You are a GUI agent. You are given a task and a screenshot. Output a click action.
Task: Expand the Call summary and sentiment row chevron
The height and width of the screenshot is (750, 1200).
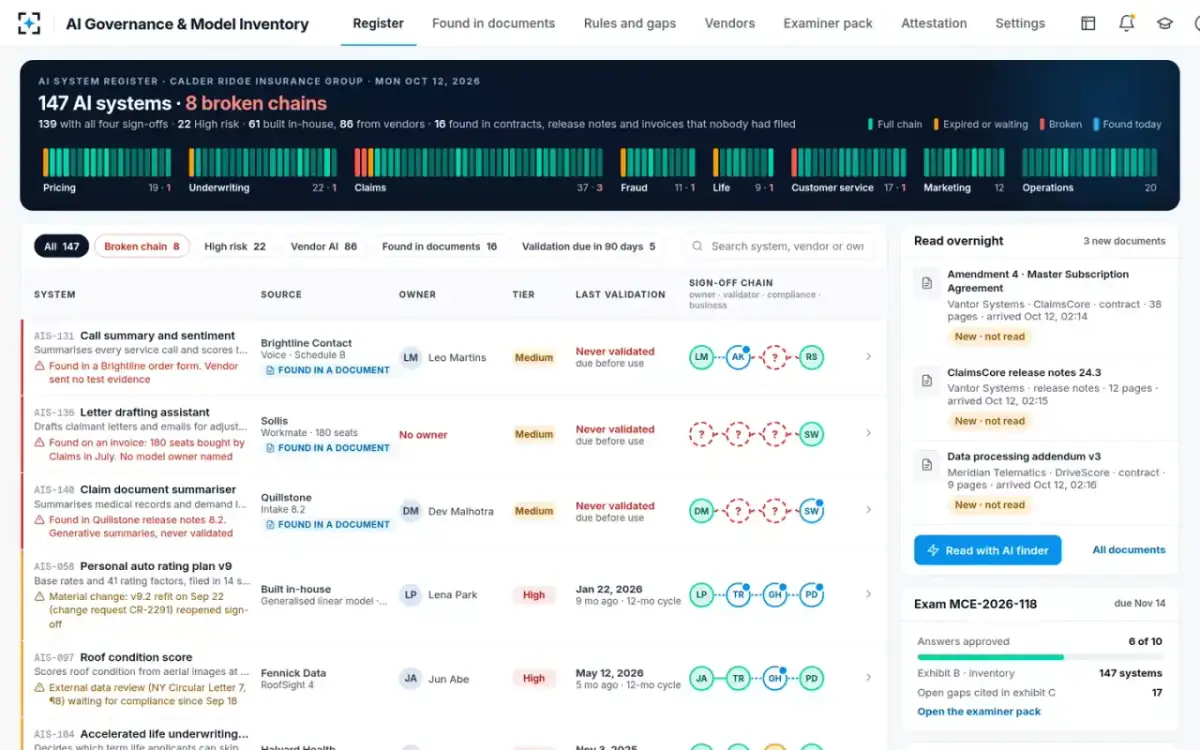(868, 357)
